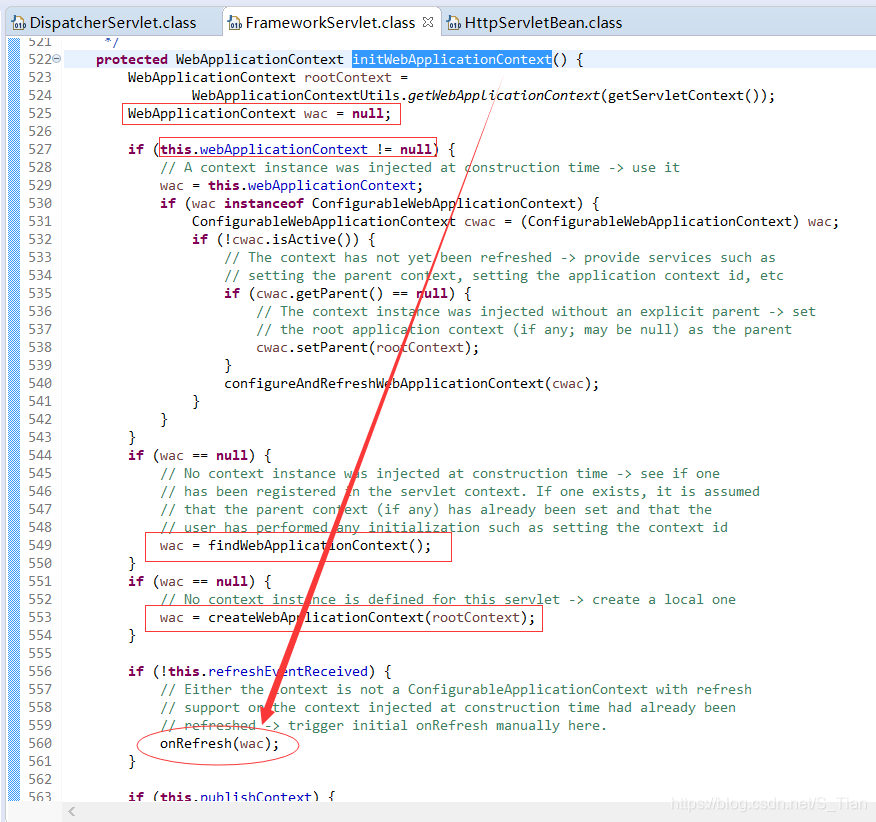
Task: Open the blog.csdn.net watermark link
Action: 768,801
